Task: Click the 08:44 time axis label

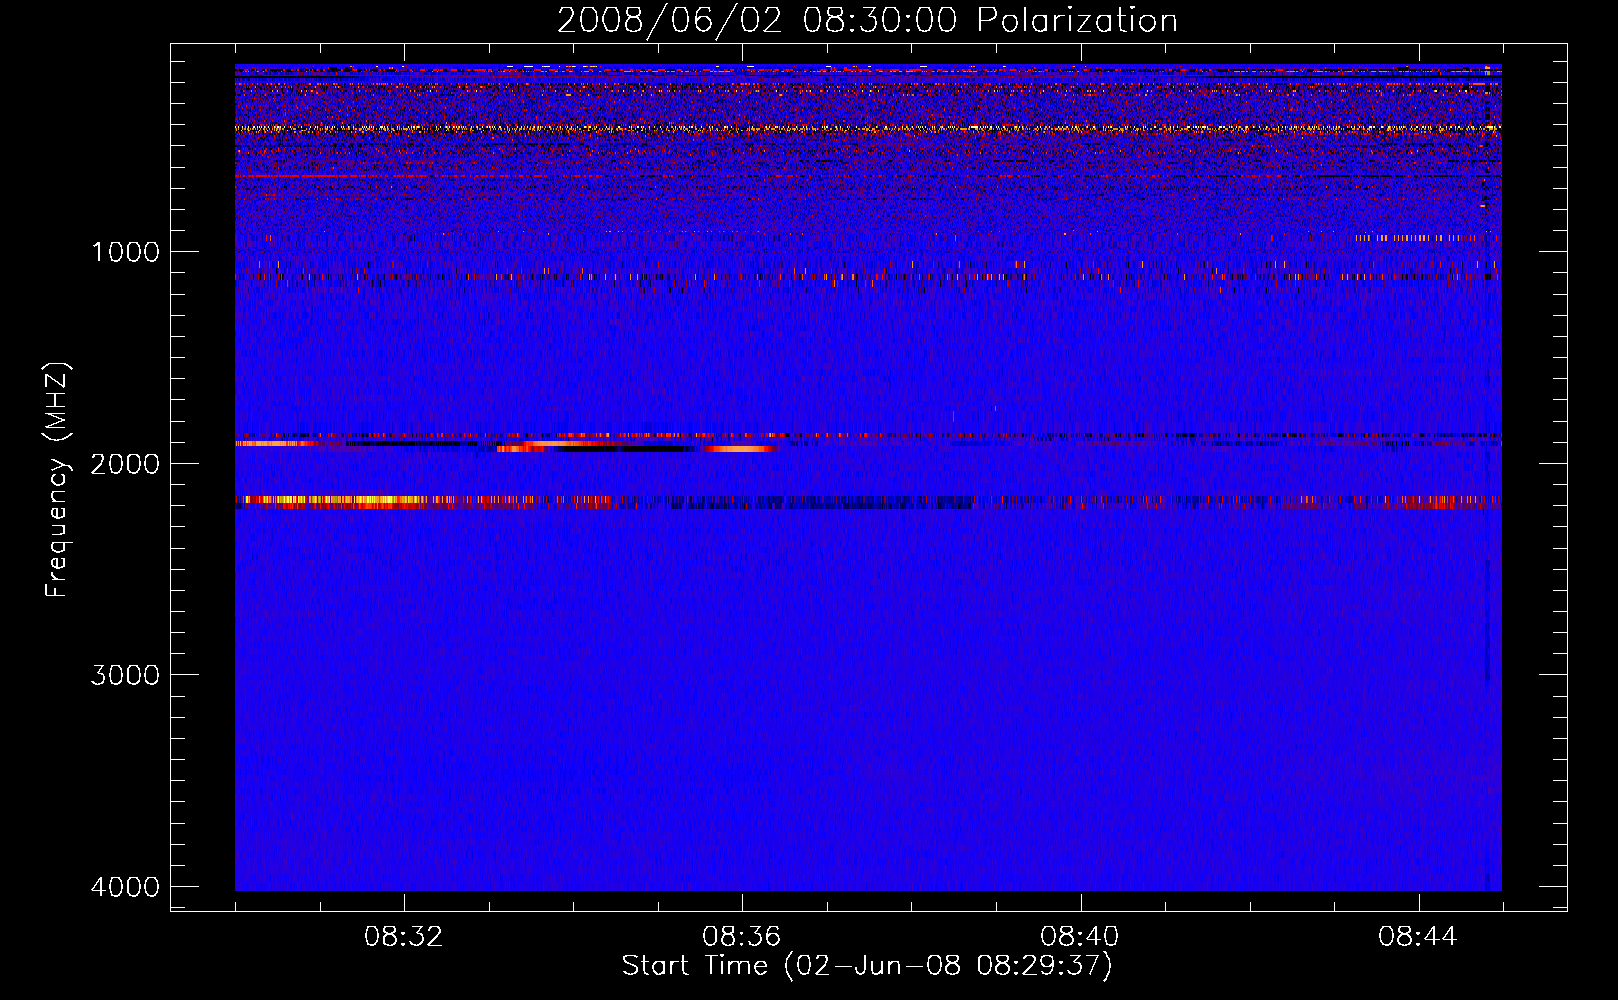Action: 1418,937
